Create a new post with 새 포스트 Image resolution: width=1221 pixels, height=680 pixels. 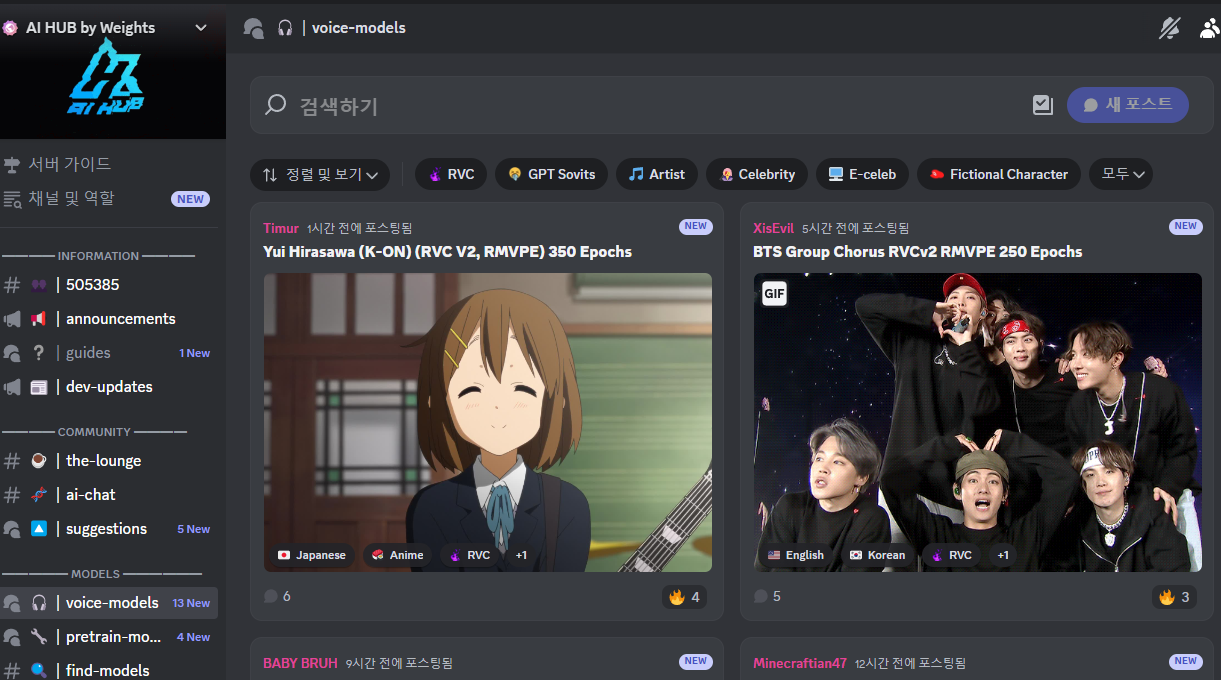click(x=1128, y=105)
